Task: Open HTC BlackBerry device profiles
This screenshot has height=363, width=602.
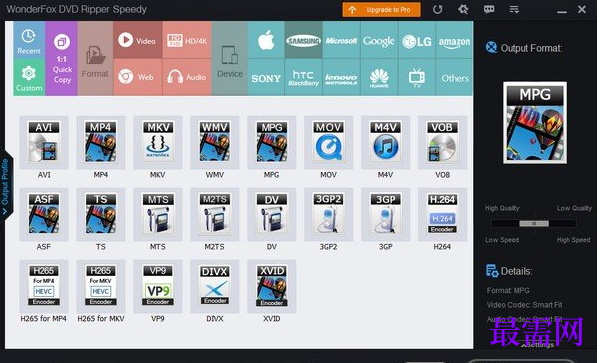Action: tap(303, 77)
